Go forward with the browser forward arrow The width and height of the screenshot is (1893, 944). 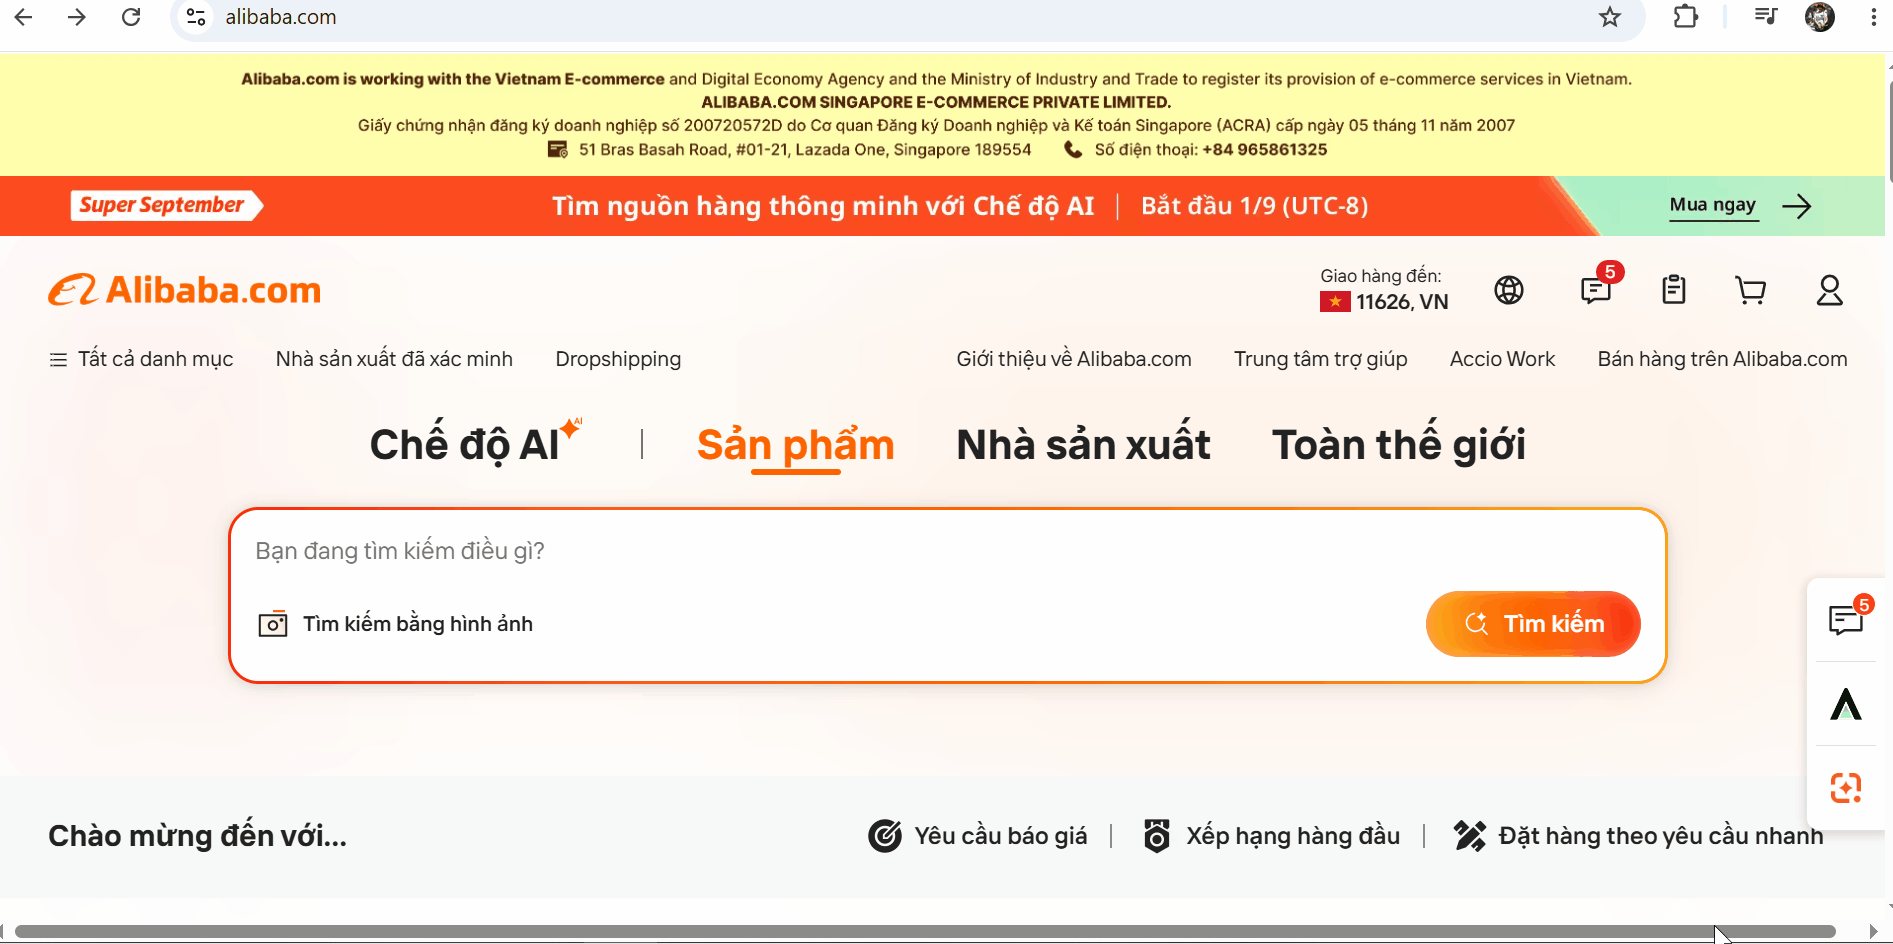(x=77, y=17)
